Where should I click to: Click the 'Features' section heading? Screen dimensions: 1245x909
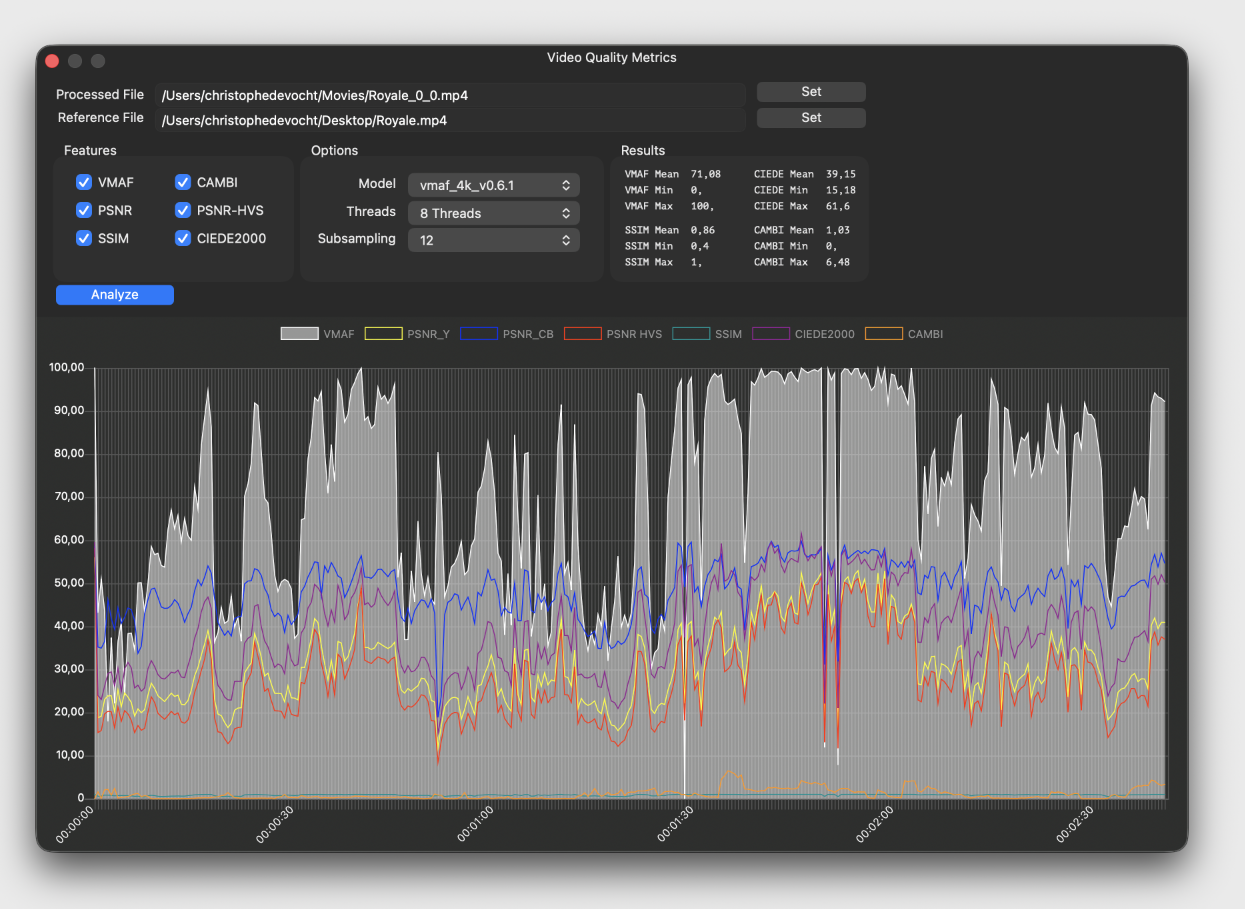(90, 151)
